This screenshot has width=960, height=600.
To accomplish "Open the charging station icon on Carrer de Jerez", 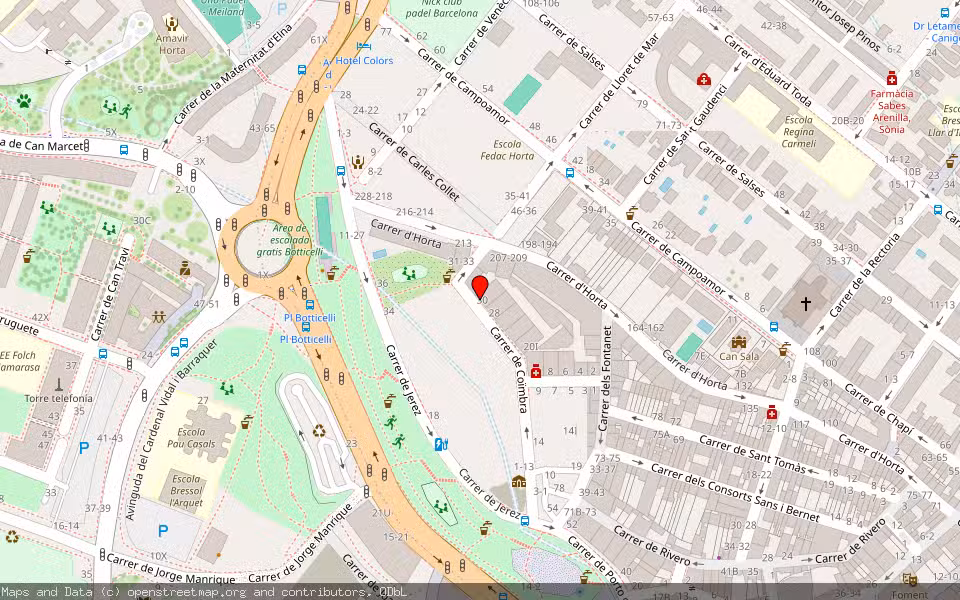I will click(x=441, y=444).
